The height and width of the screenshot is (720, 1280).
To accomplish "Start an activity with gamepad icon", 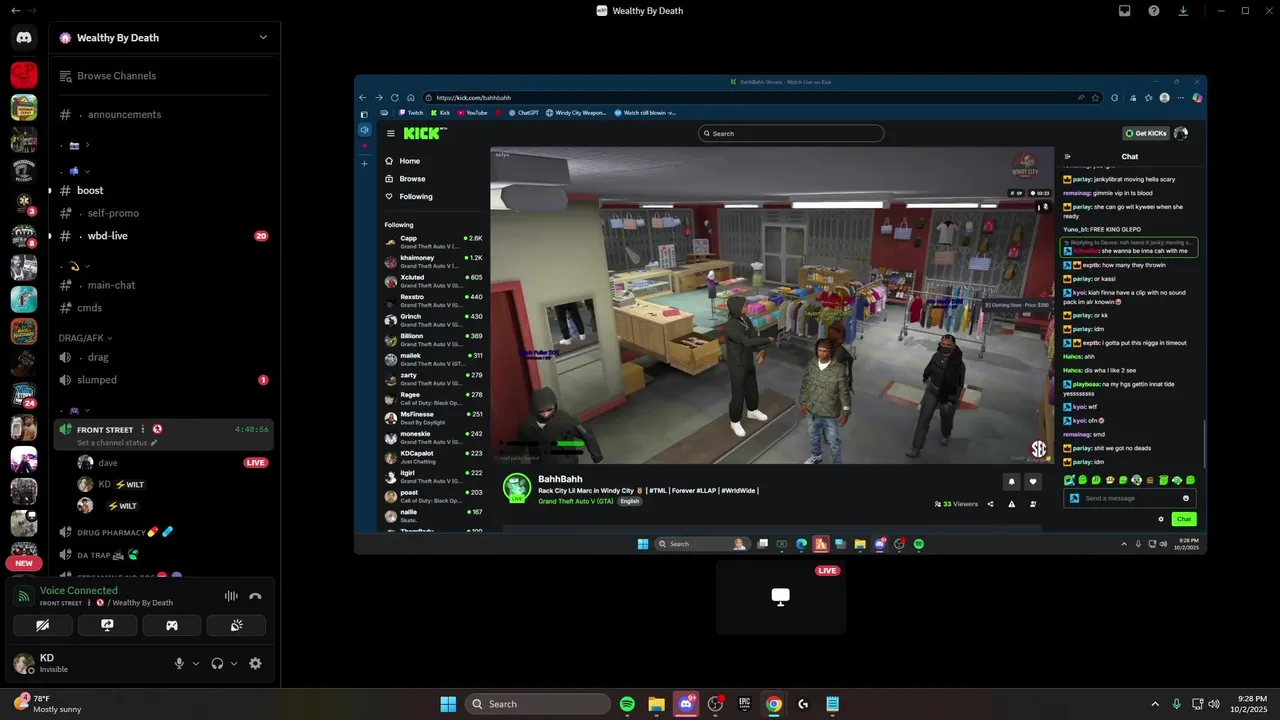I will coord(172,625).
